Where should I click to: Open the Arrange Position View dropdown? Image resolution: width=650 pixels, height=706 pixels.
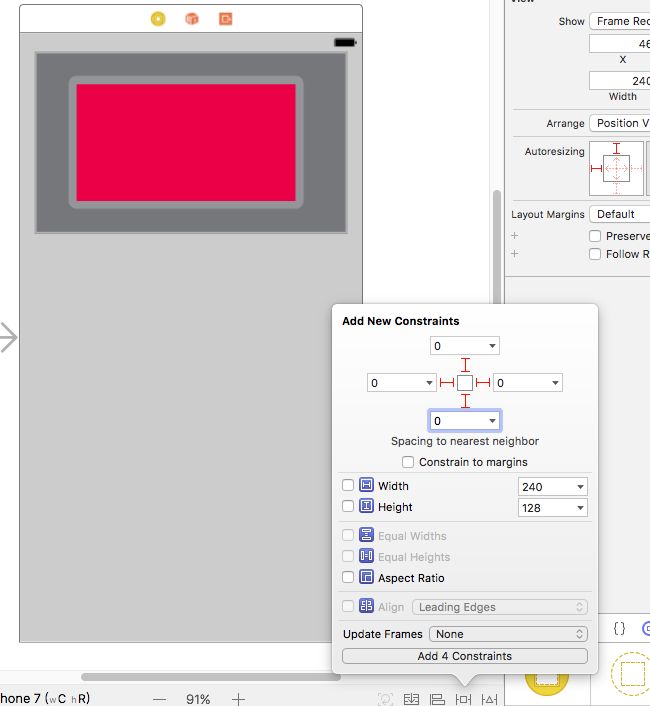coord(620,123)
